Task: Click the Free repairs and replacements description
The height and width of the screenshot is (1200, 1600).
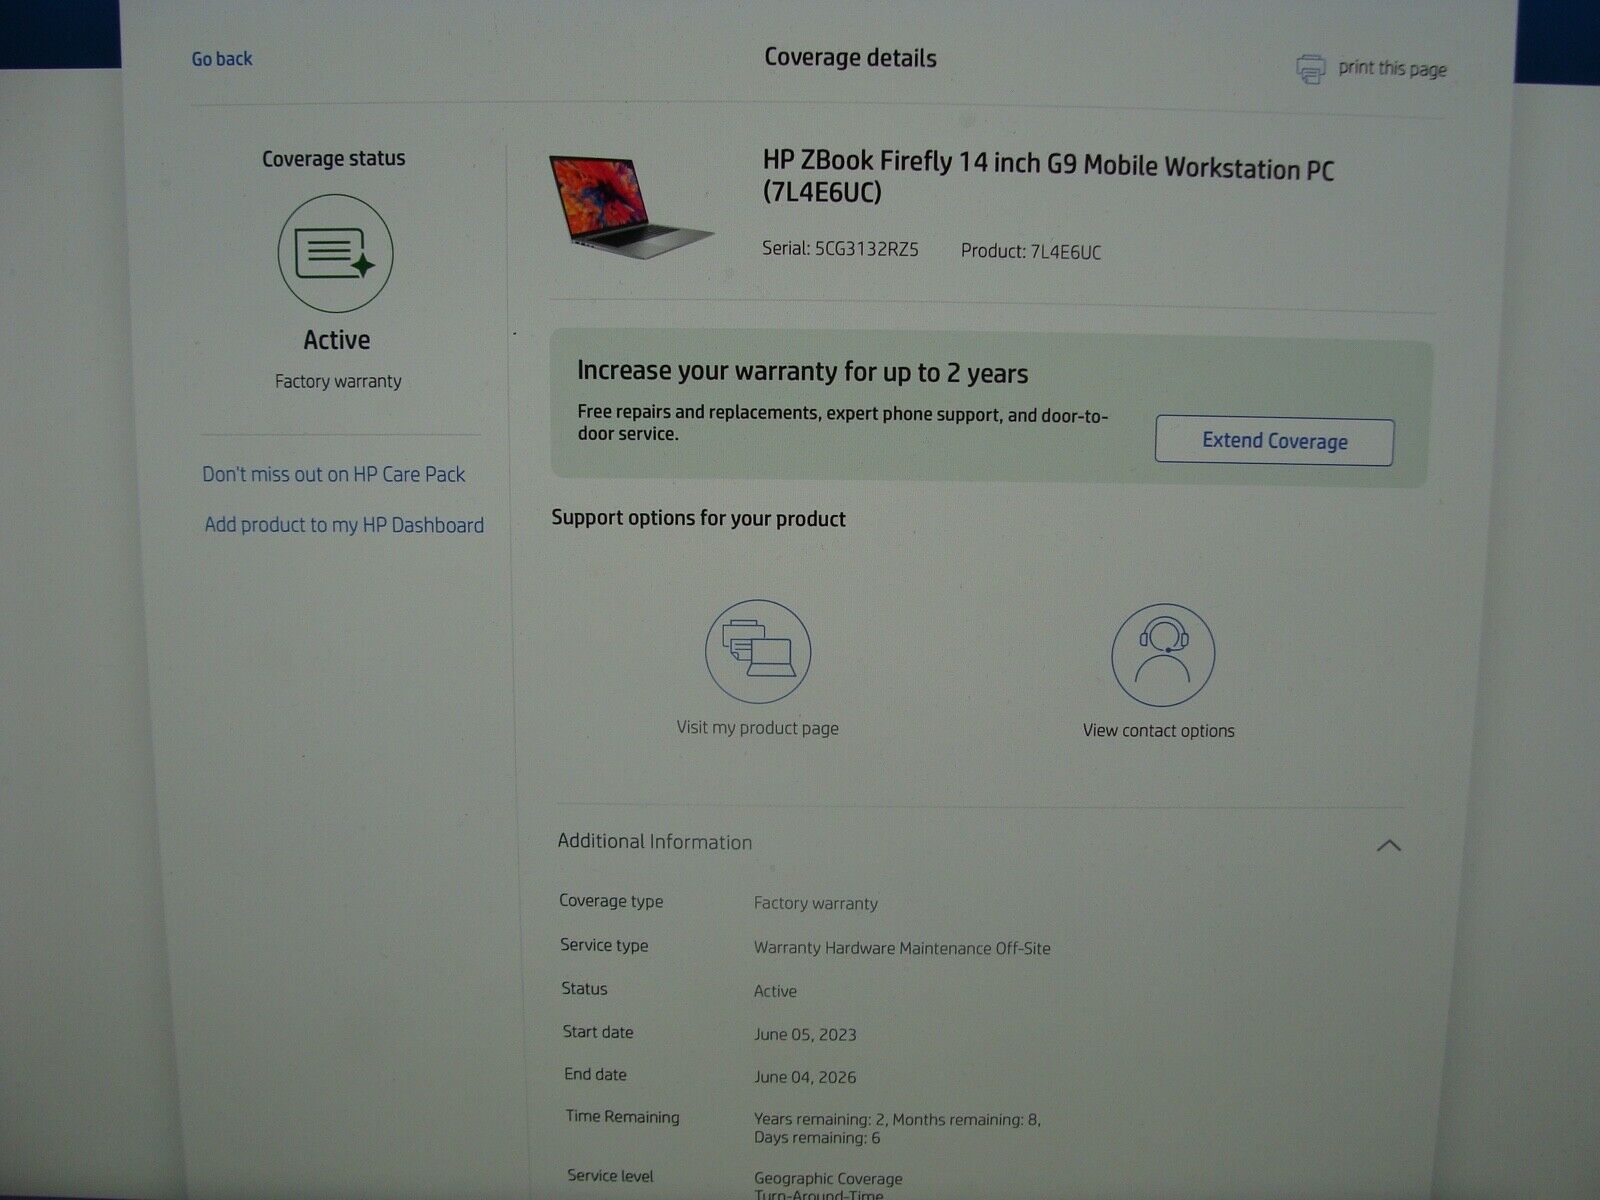Action: coord(842,423)
